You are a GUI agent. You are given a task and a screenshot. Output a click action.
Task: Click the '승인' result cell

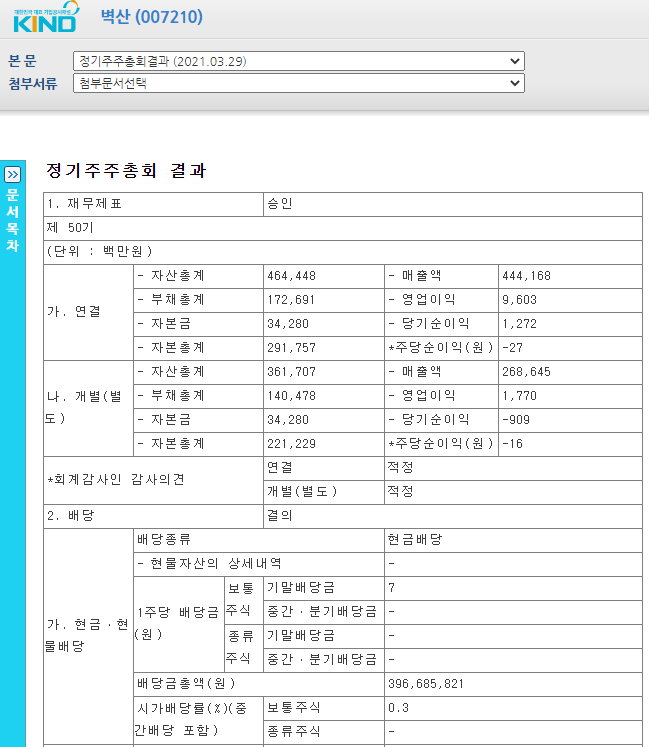[x=453, y=204]
